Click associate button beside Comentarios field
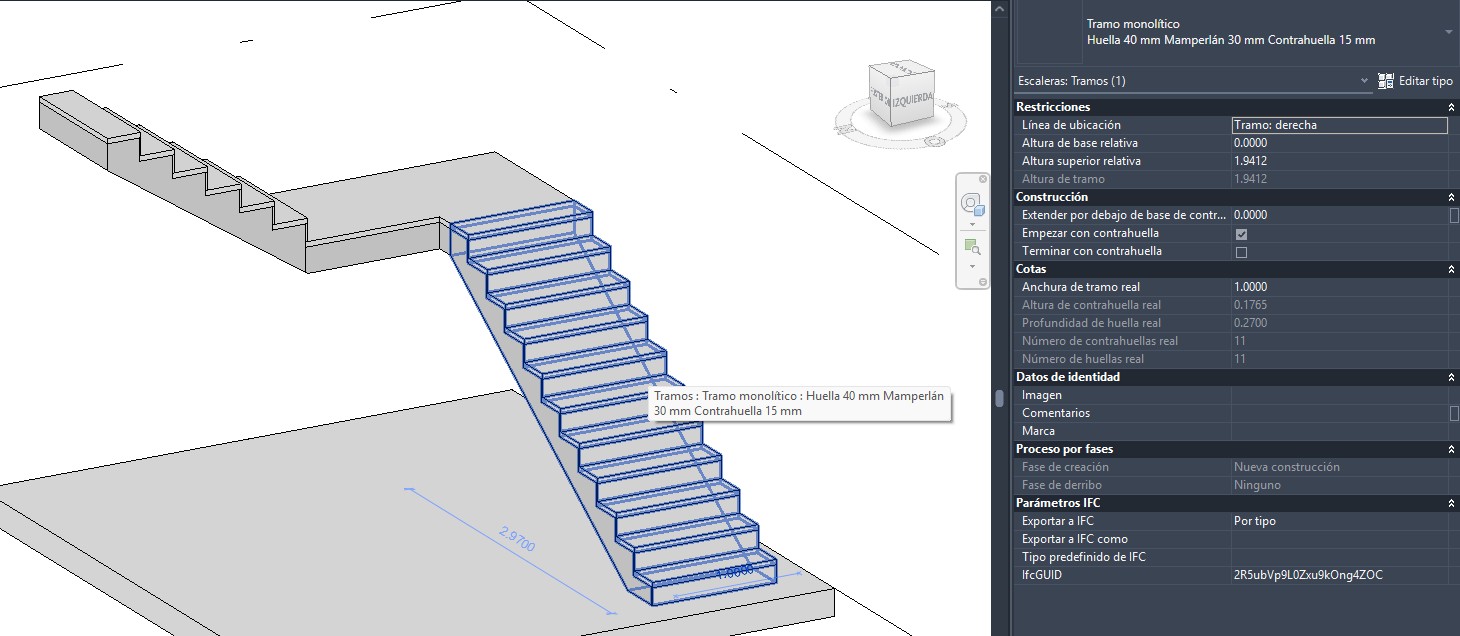Viewport: 1460px width, 636px height. 1454,413
